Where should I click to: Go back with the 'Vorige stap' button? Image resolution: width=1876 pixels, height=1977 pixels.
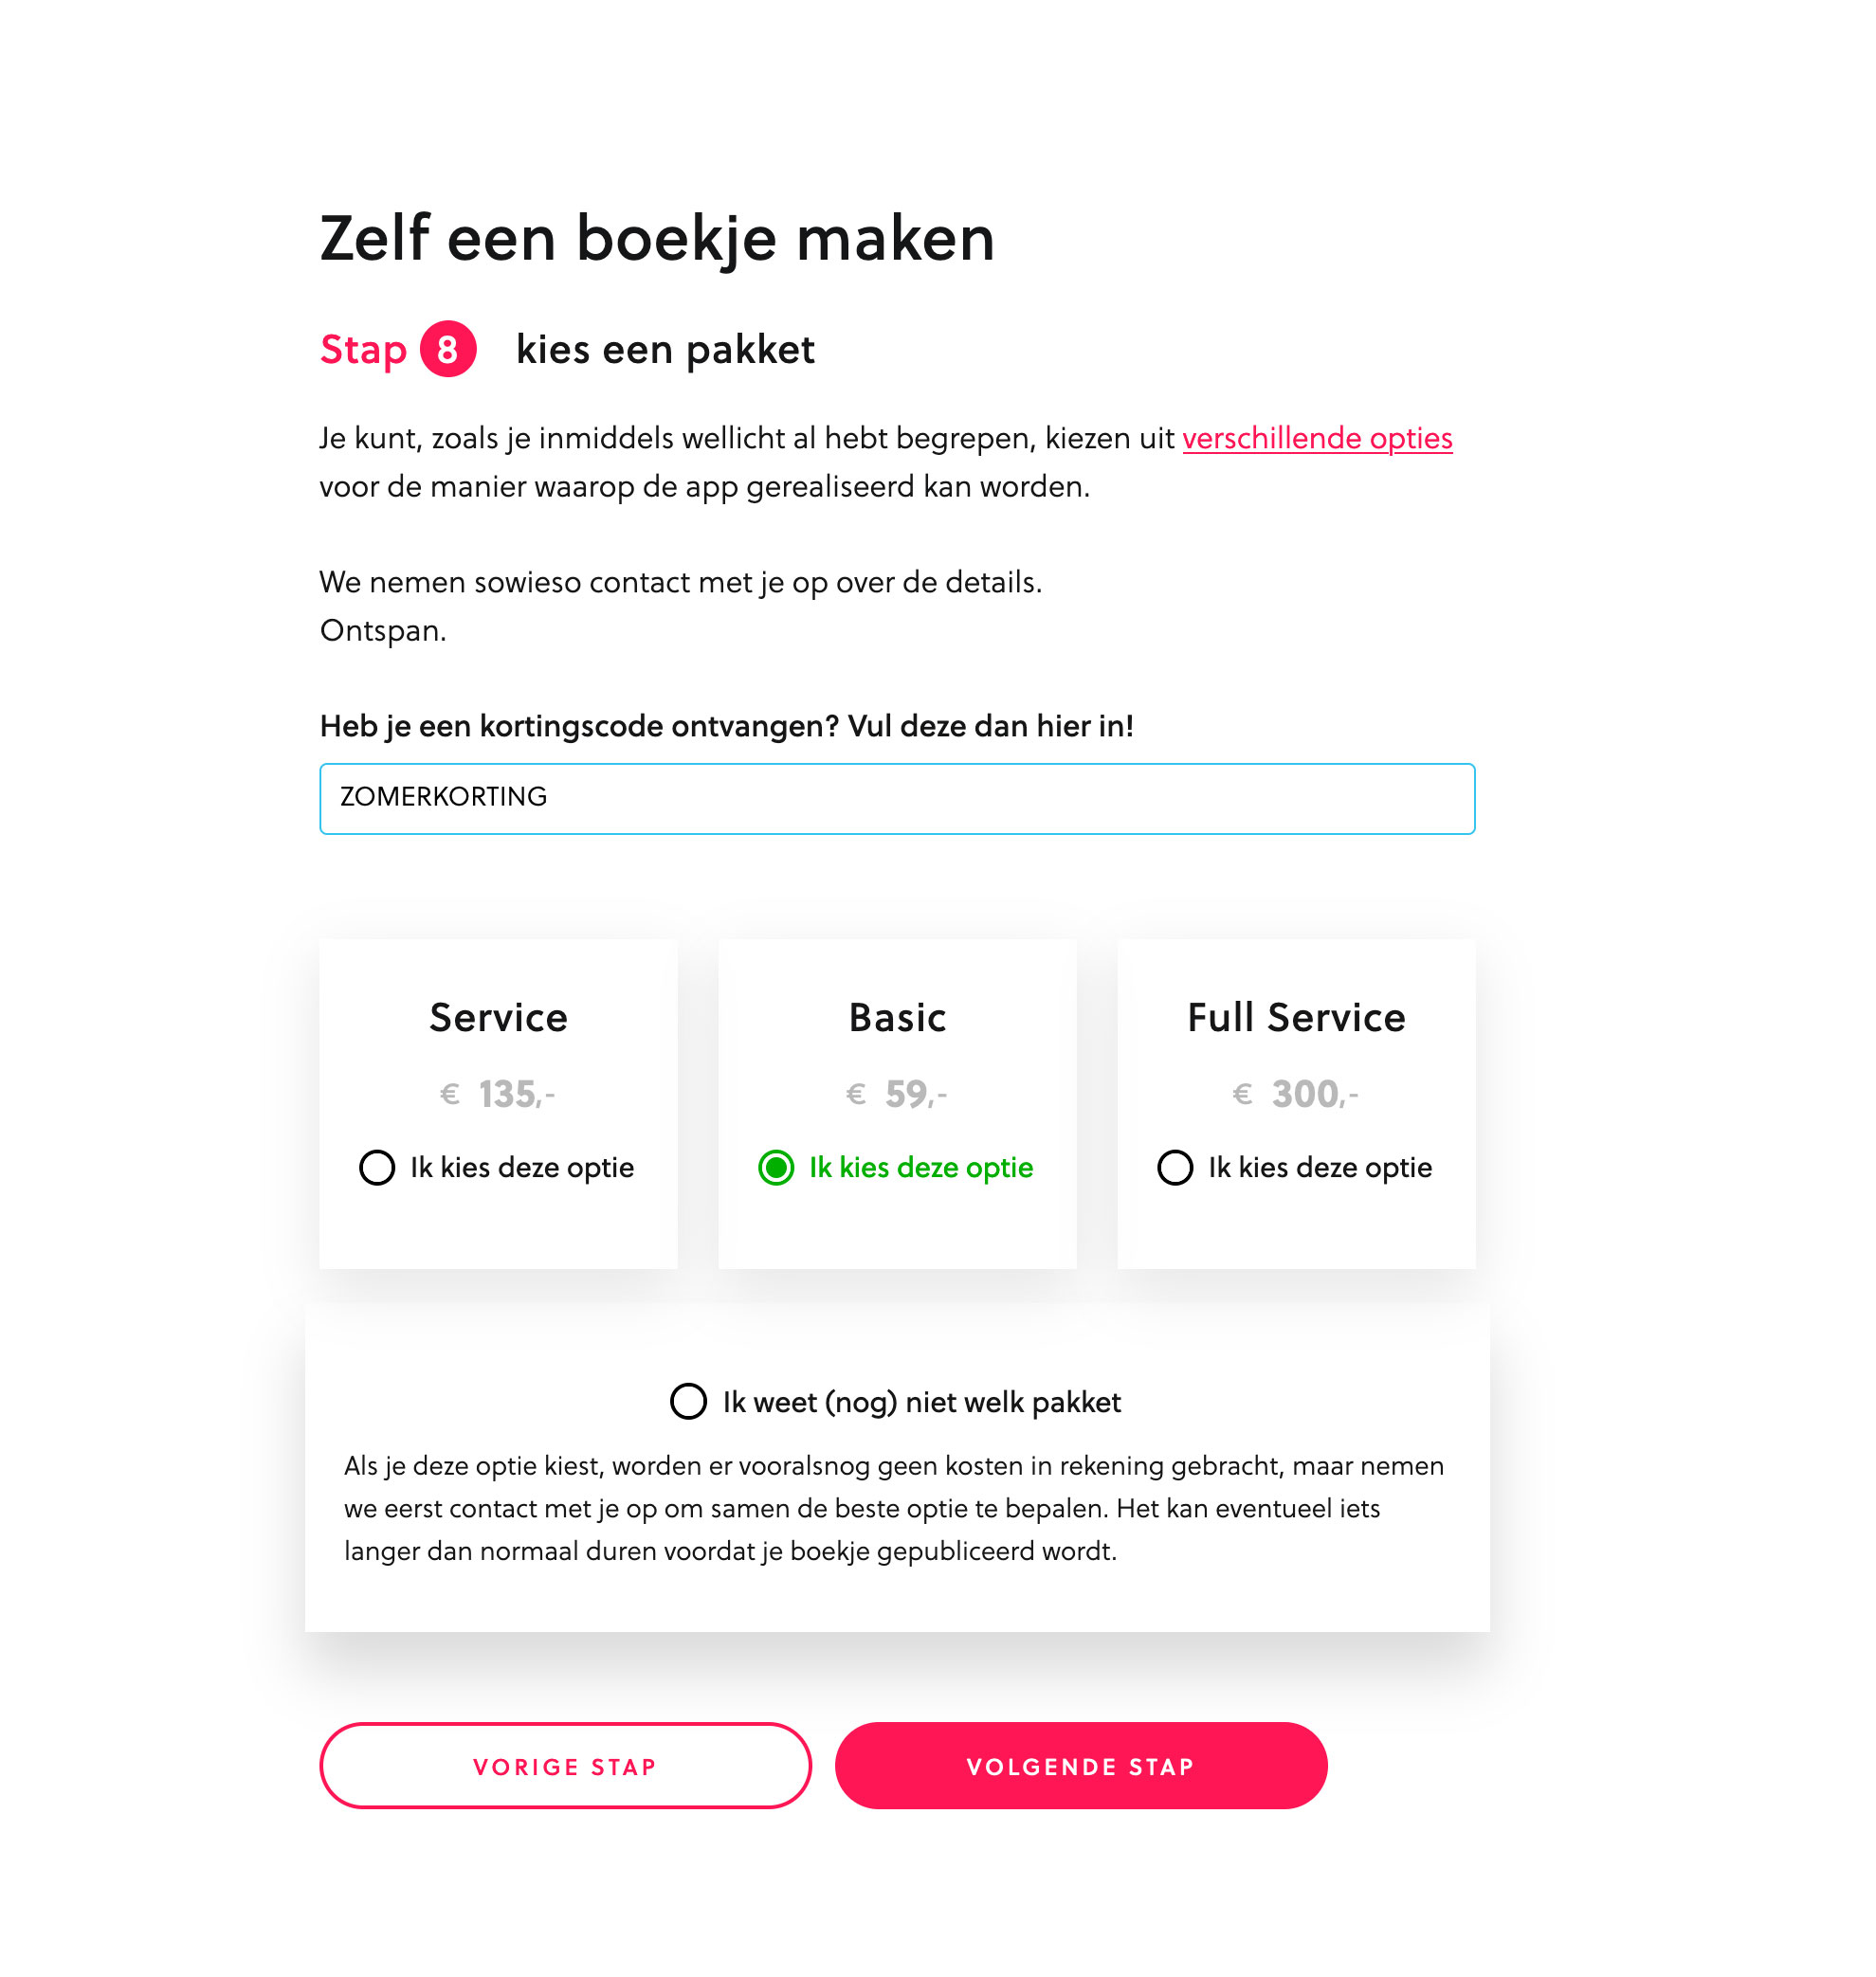point(565,1765)
